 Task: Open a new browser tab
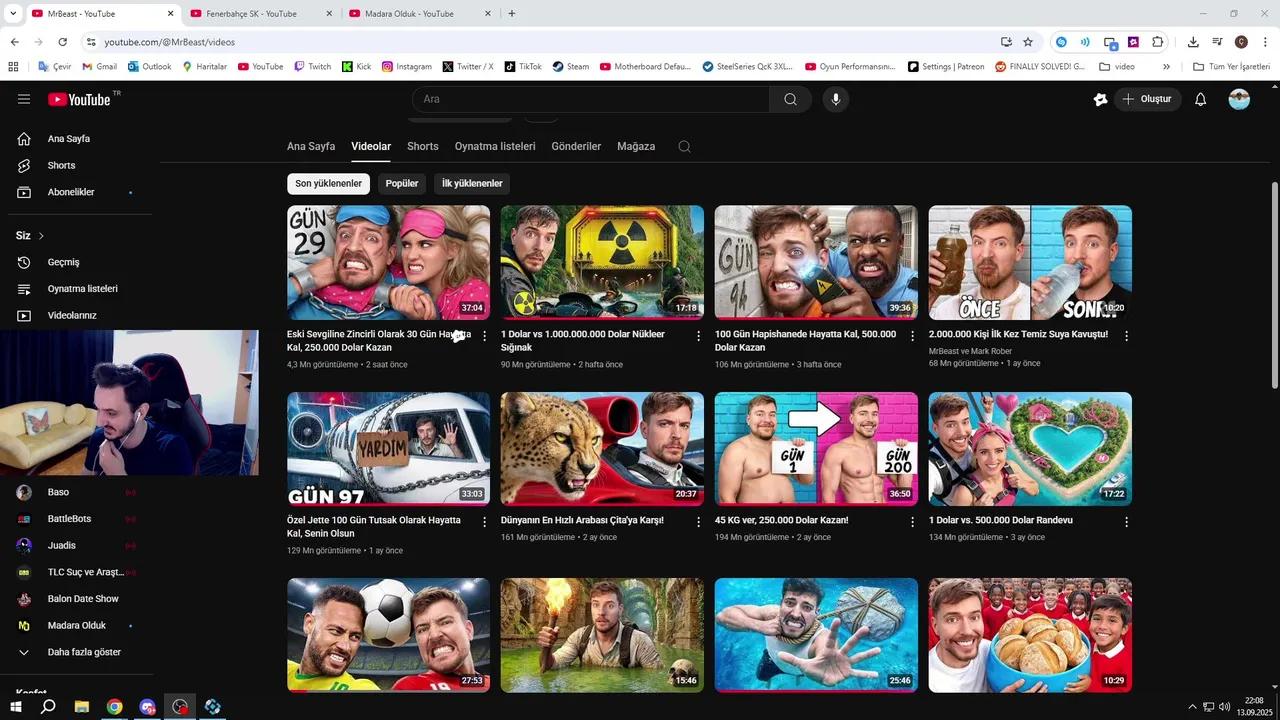pos(512,14)
